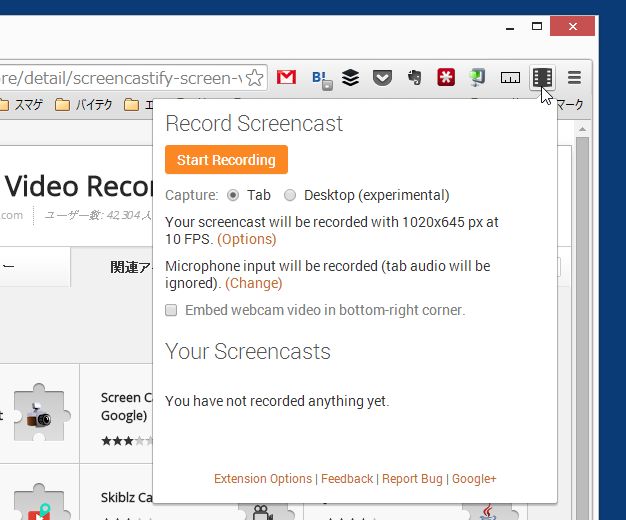Screen dimensions: 626x520
Task: Maximize the Chrome window
Action: coord(537,26)
